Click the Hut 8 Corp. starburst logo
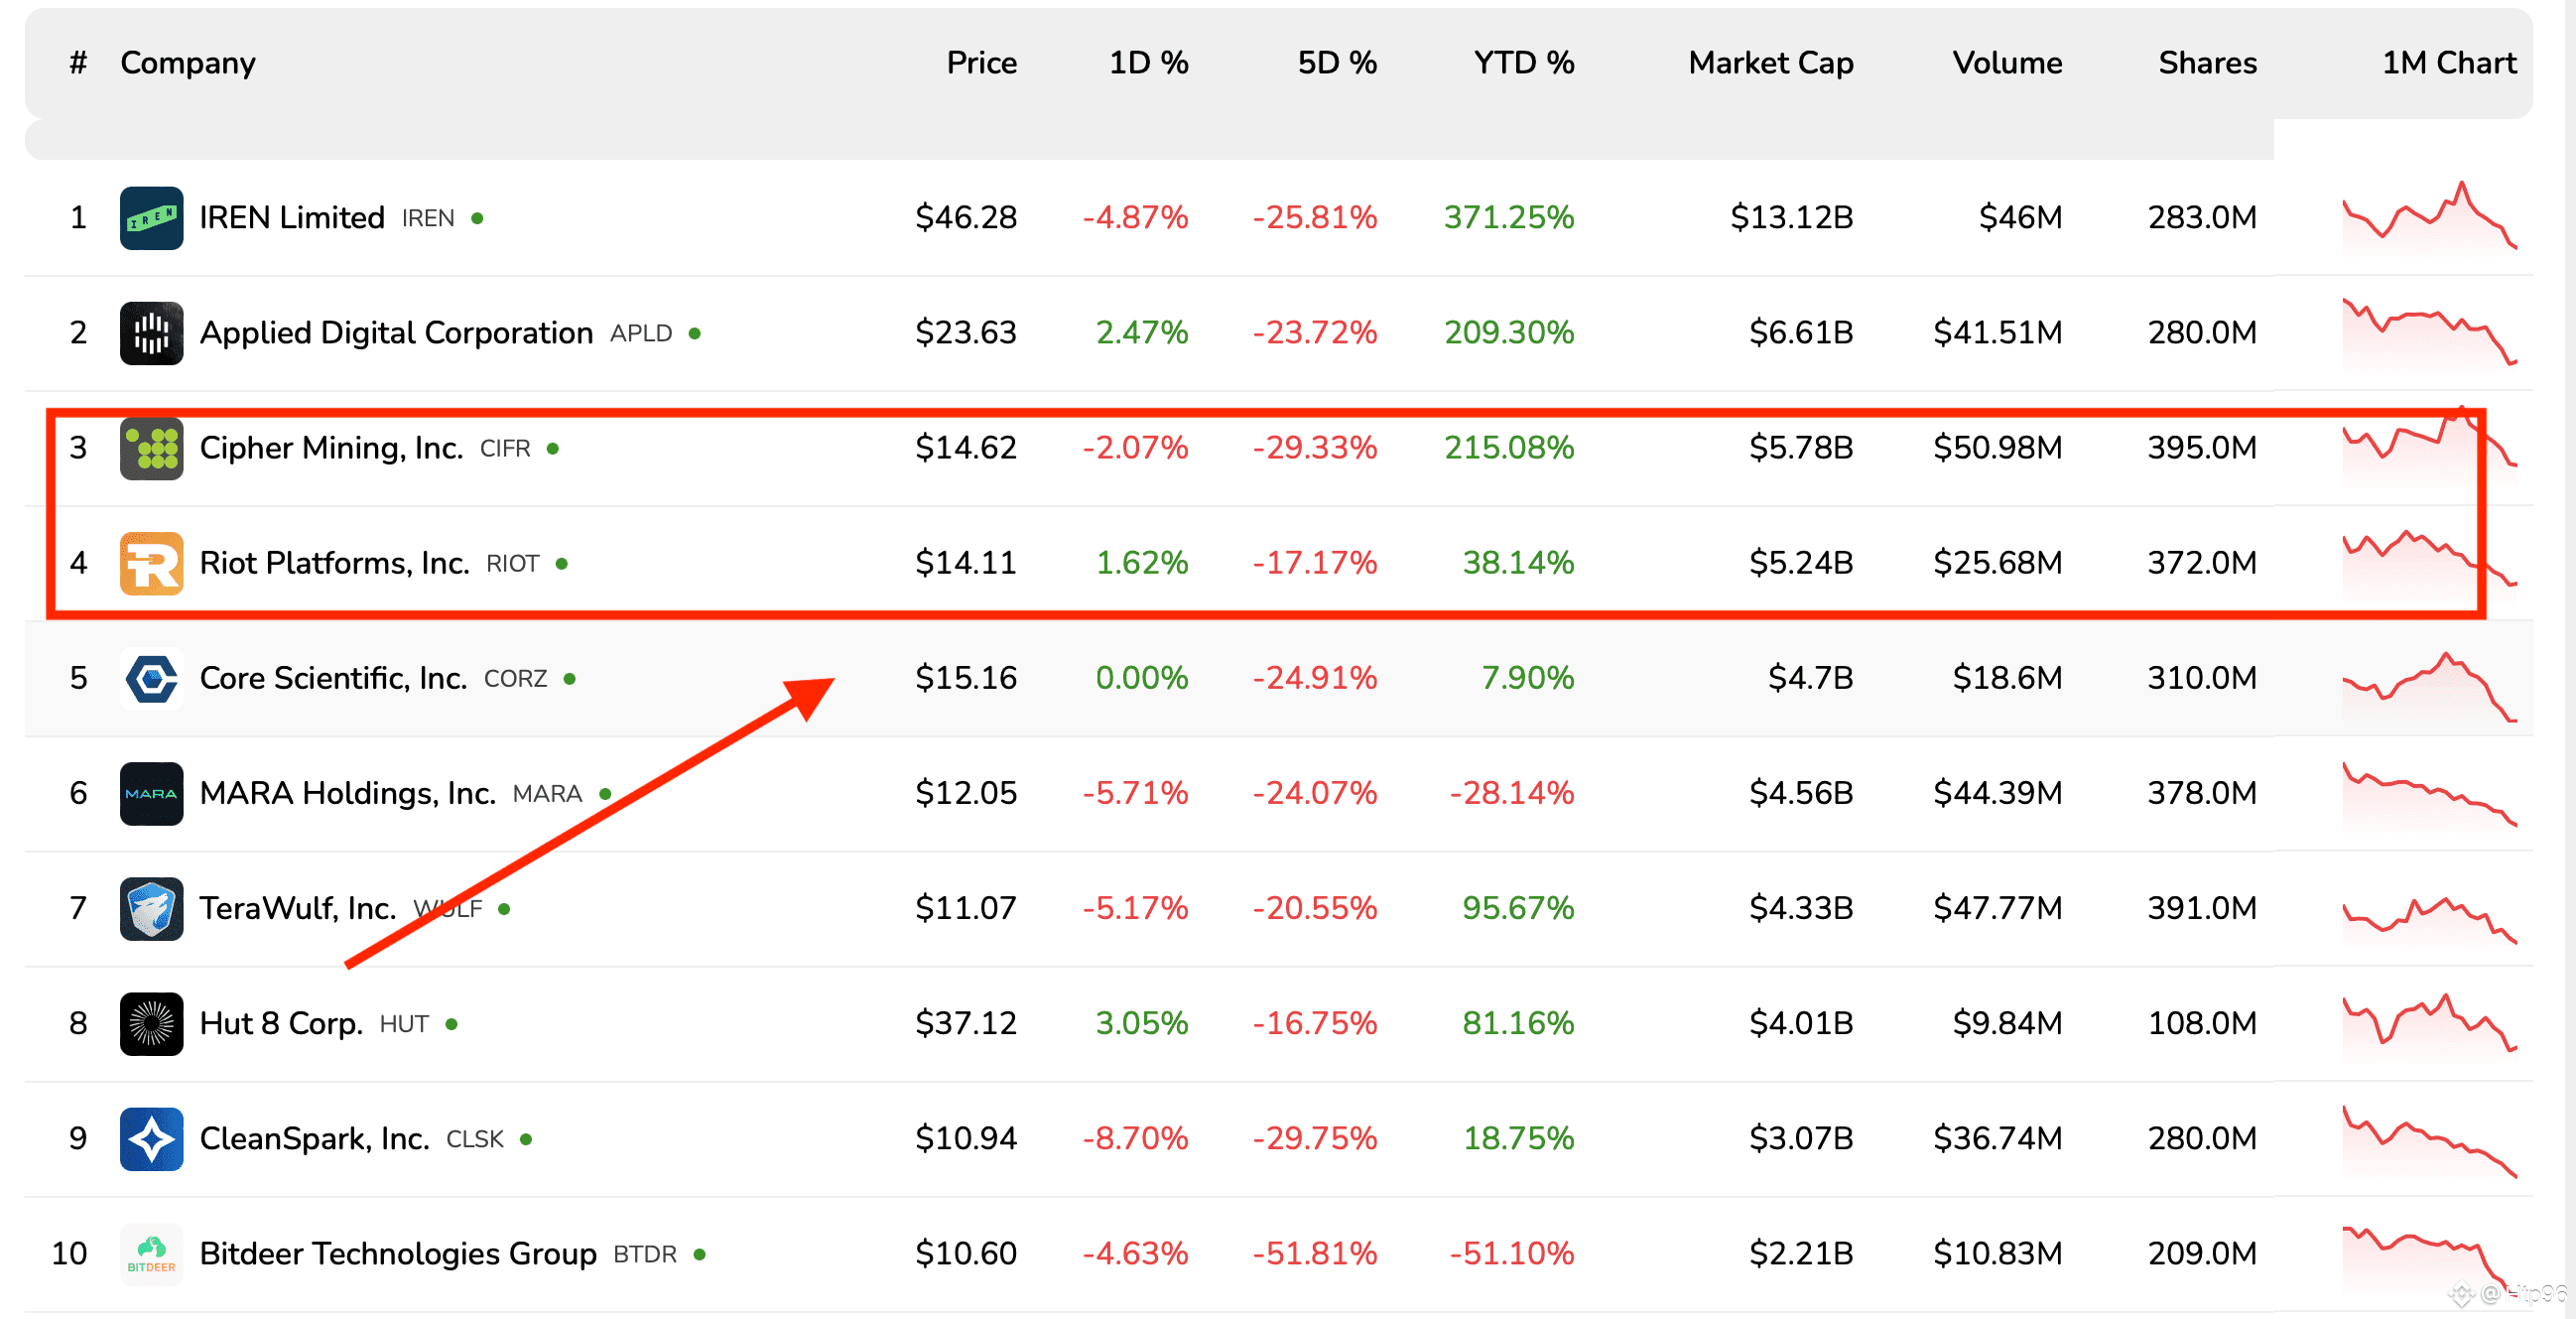2576x1319 pixels. coord(151,1023)
